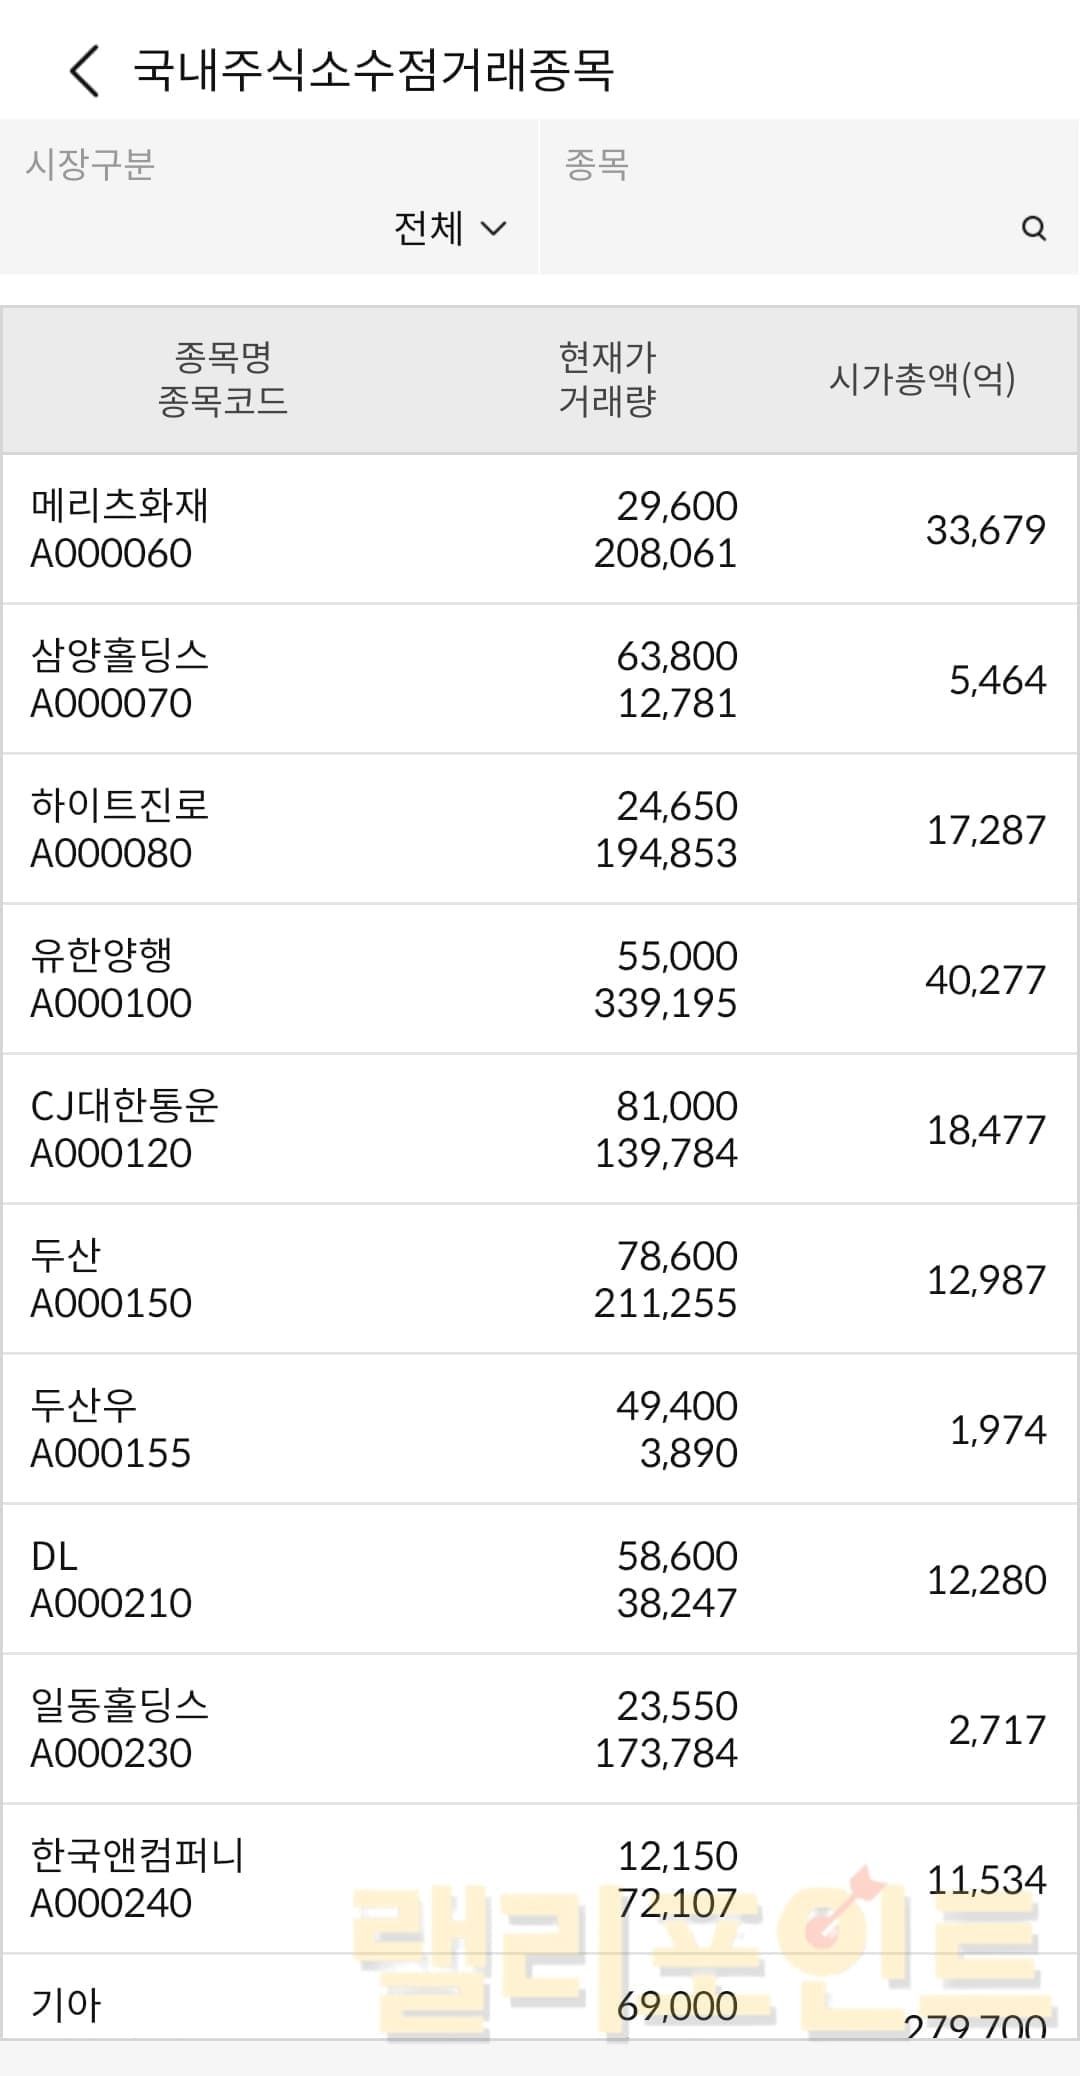The image size is (1086, 2076).
Task: Open the 전체 market dropdown
Action: click(x=450, y=229)
